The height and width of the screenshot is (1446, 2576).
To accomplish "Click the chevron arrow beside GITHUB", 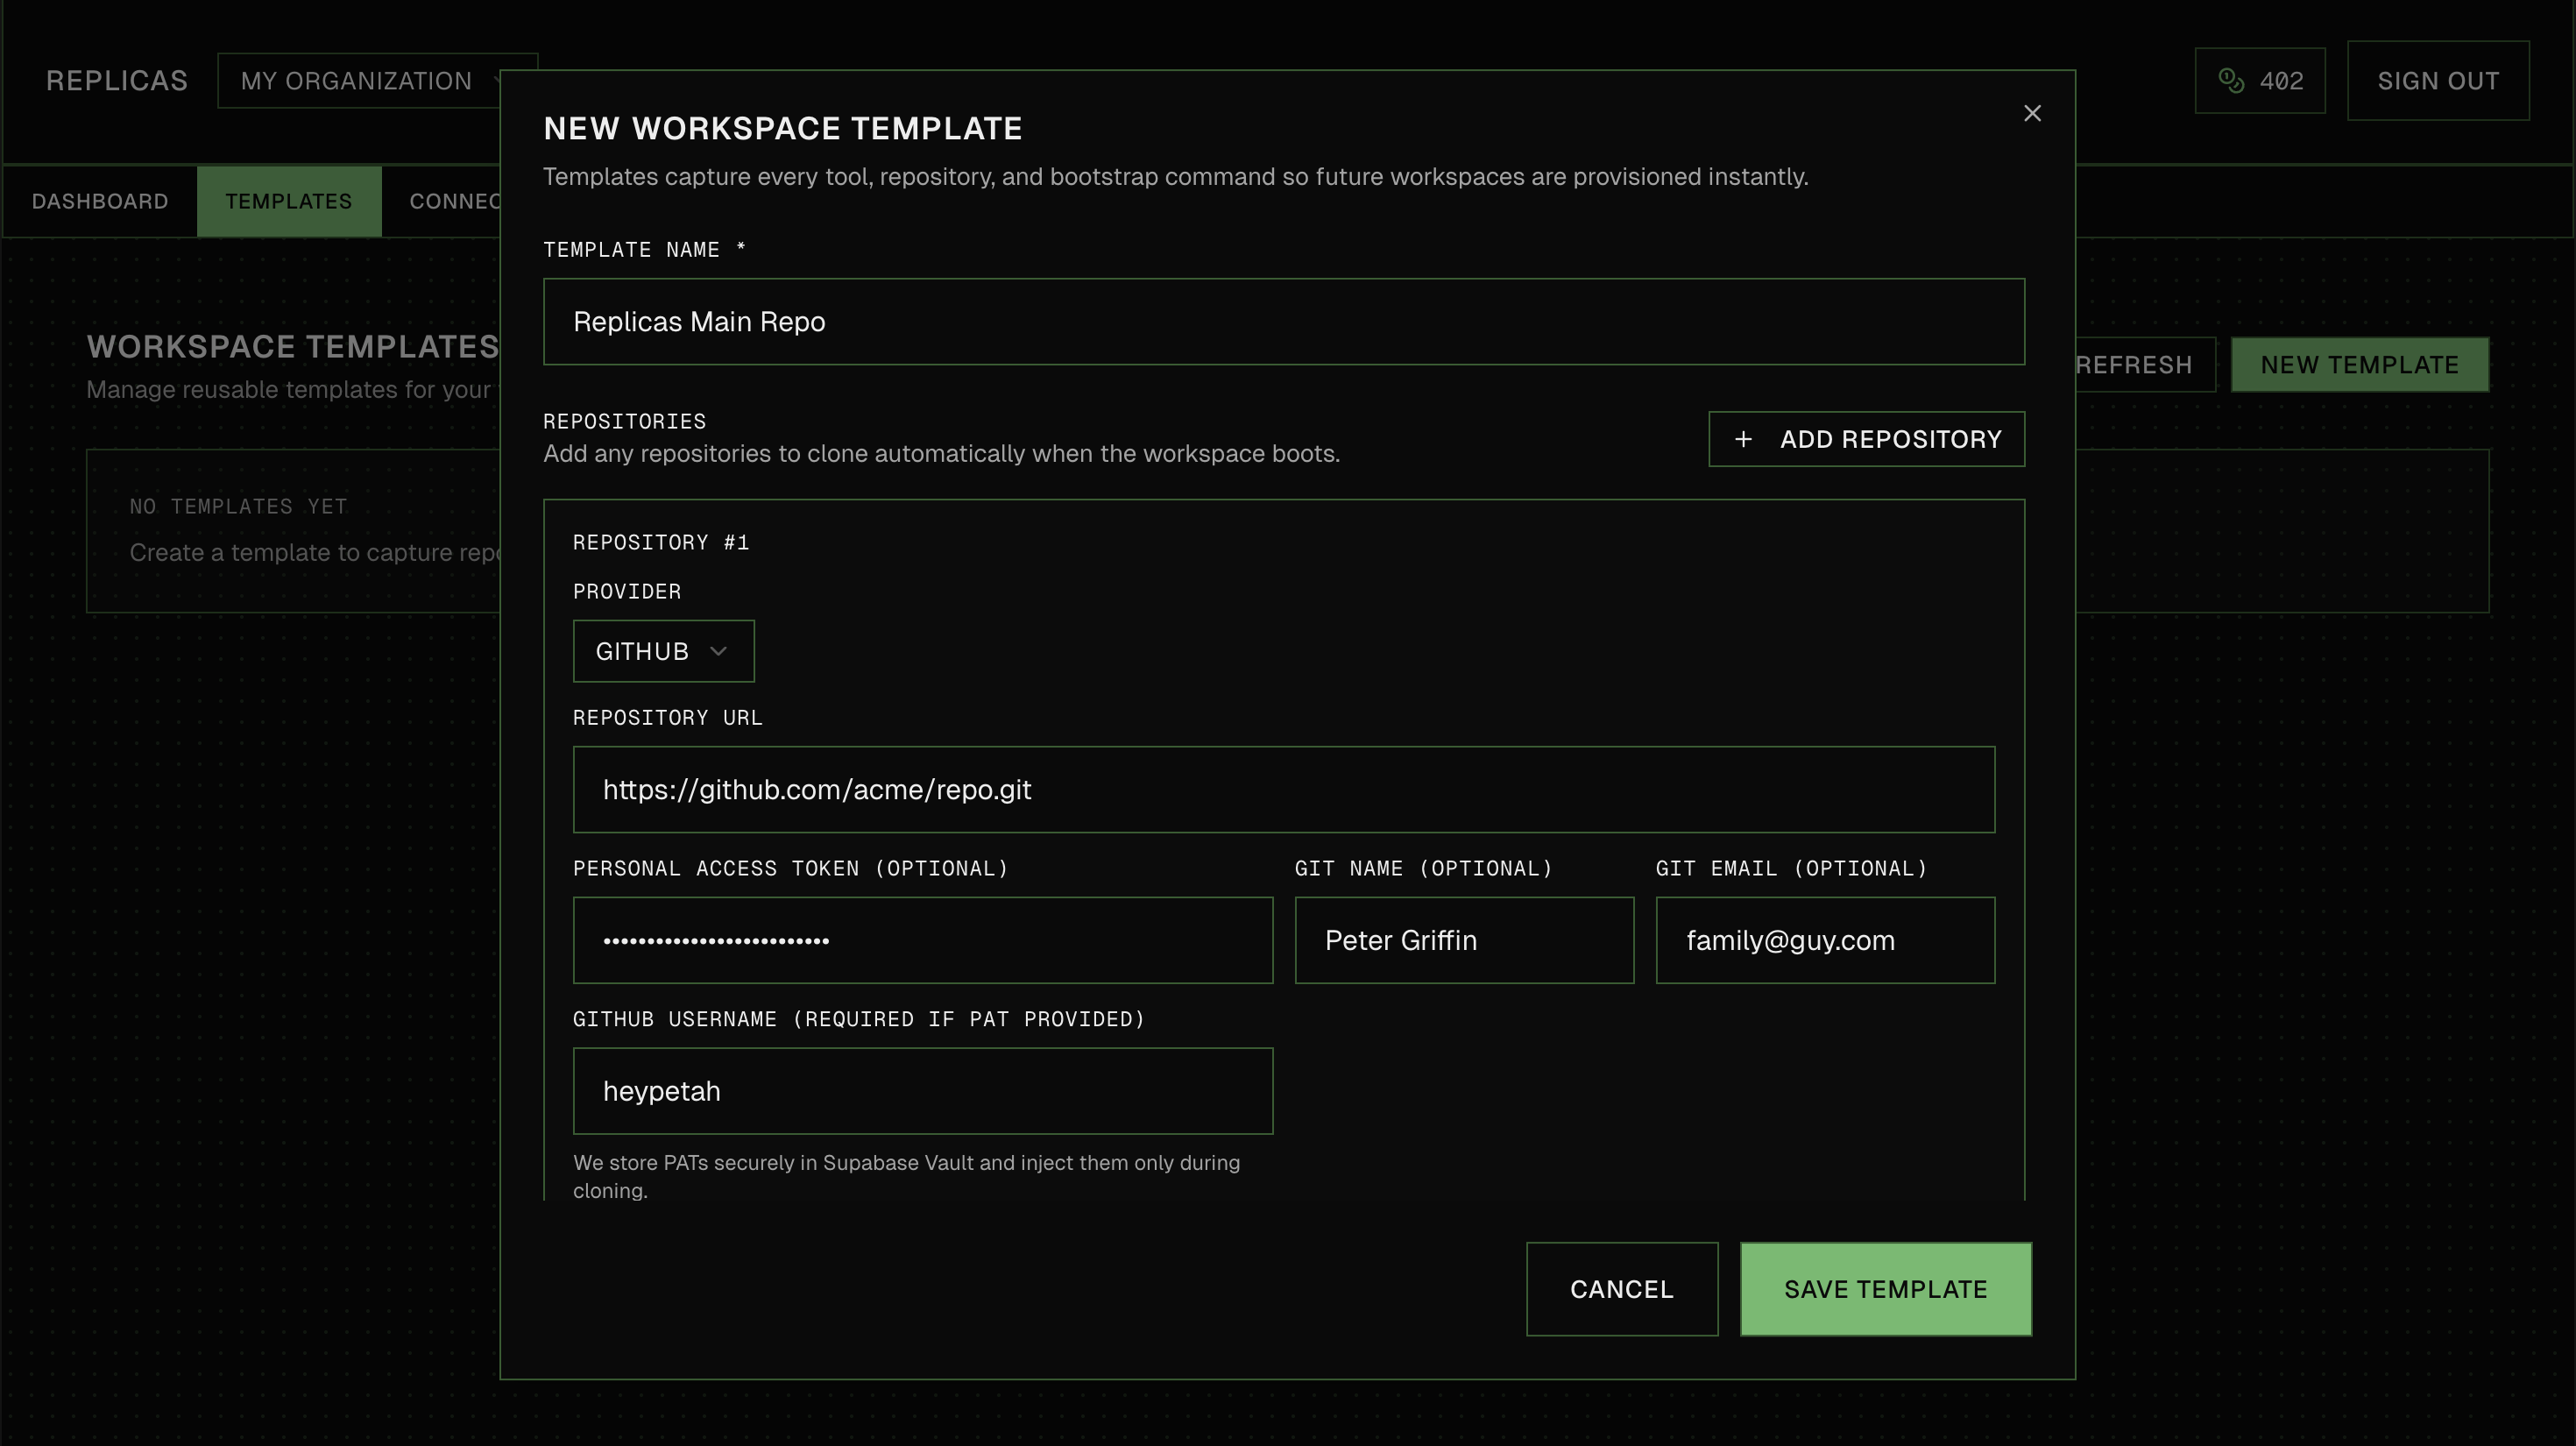I will (x=717, y=651).
